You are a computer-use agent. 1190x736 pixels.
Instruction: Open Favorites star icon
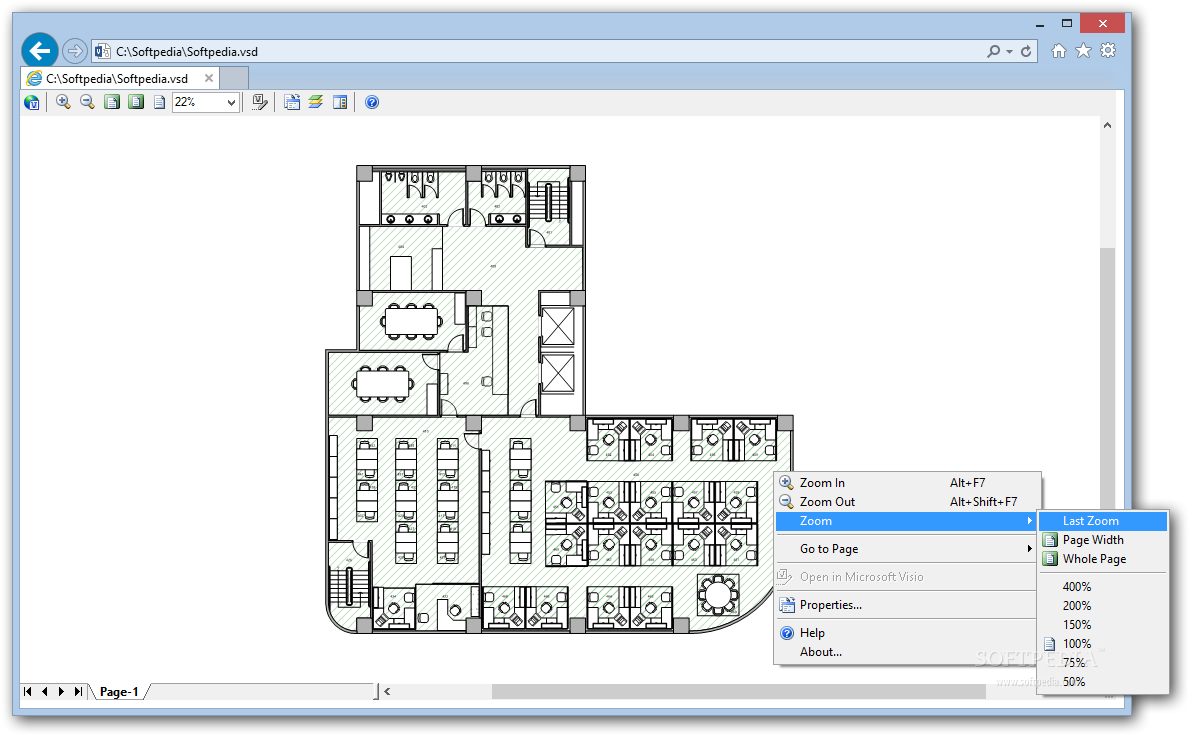point(1084,51)
